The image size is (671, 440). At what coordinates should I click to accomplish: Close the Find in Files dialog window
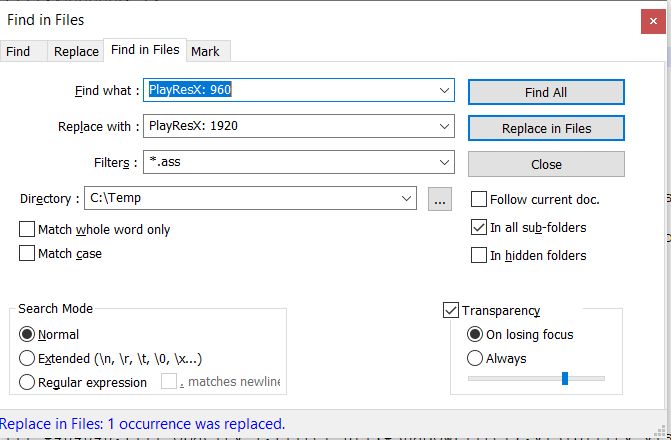click(648, 19)
